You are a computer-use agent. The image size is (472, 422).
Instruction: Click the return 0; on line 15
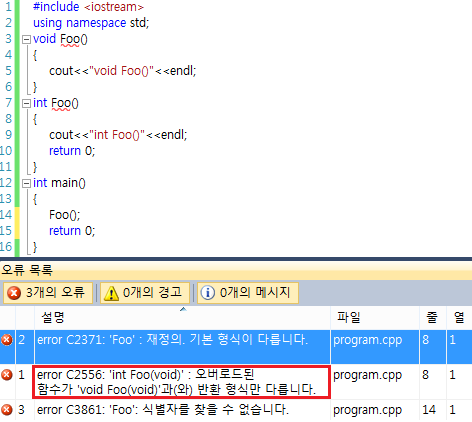coord(72,231)
